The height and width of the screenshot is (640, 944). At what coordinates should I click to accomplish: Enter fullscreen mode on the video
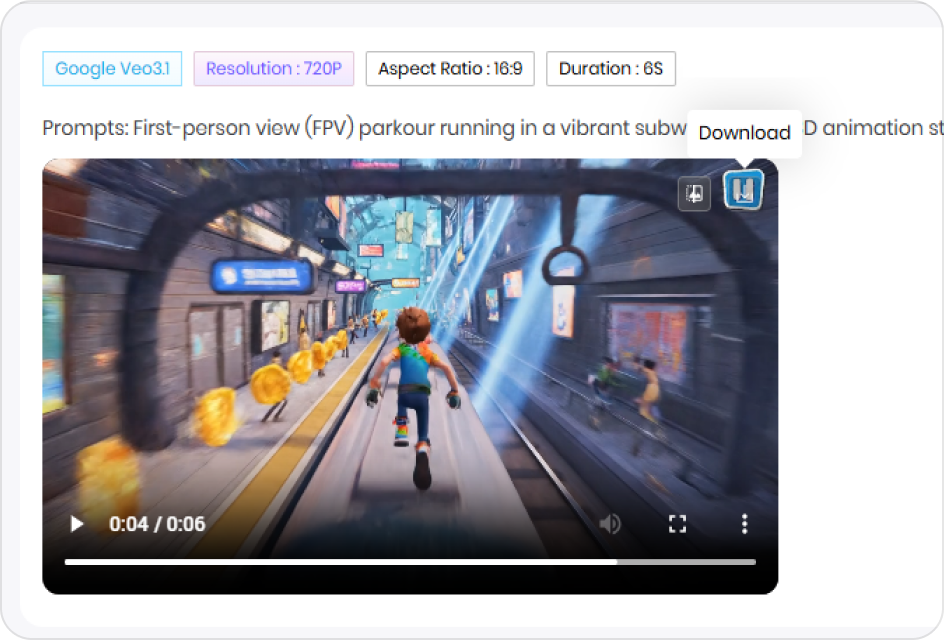coord(677,523)
